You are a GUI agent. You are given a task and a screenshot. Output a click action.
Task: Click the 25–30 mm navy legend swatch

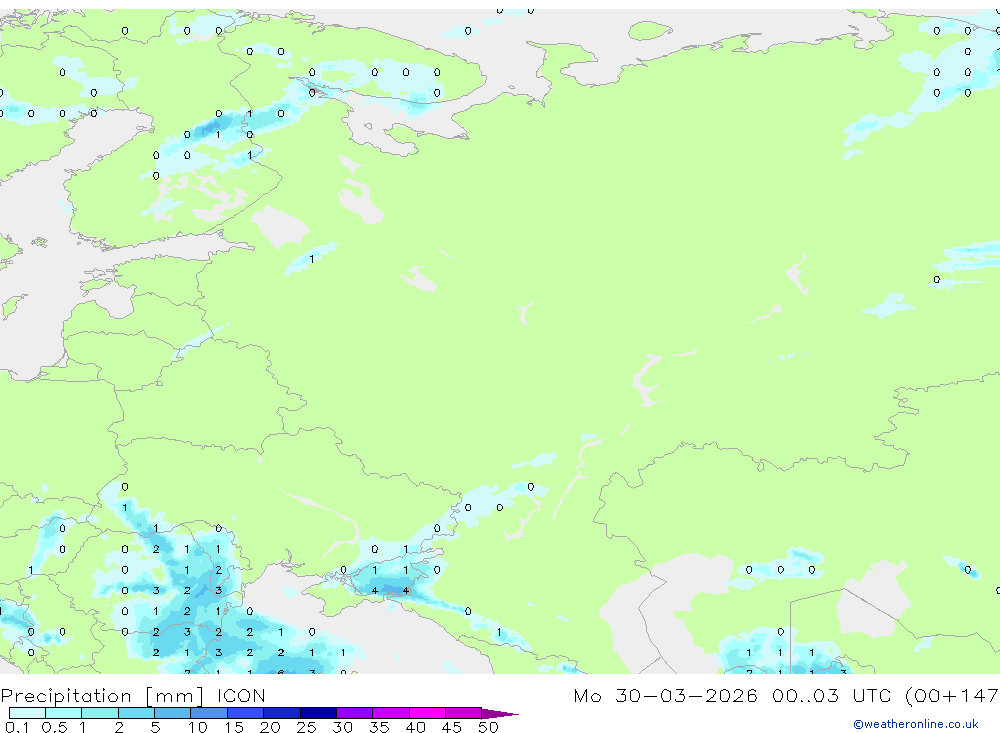pyautogui.click(x=318, y=713)
